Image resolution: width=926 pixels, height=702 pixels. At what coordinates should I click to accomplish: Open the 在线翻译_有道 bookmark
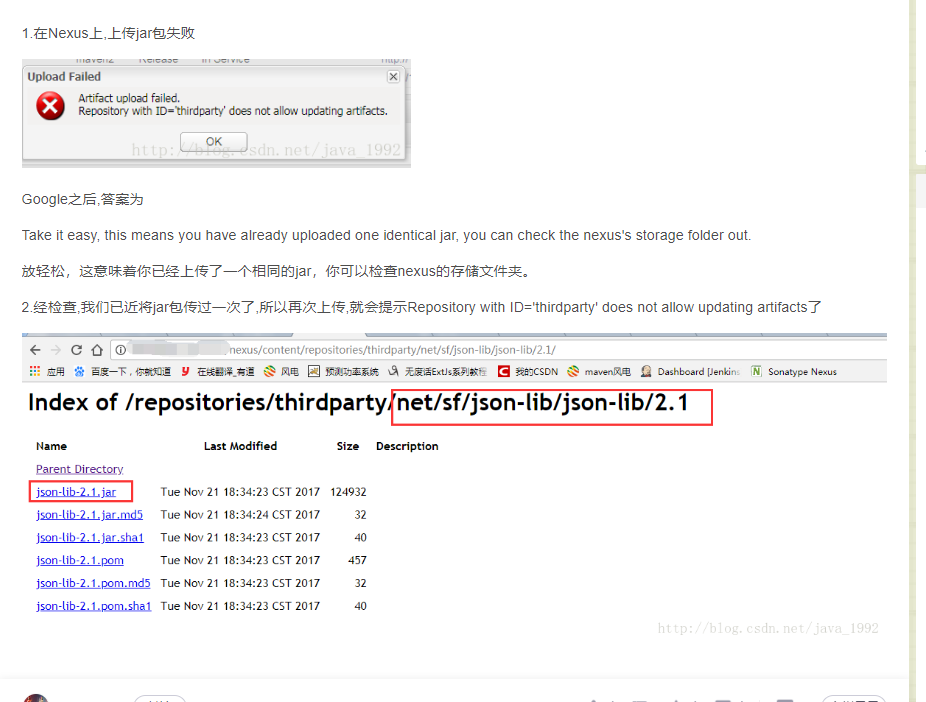218,371
